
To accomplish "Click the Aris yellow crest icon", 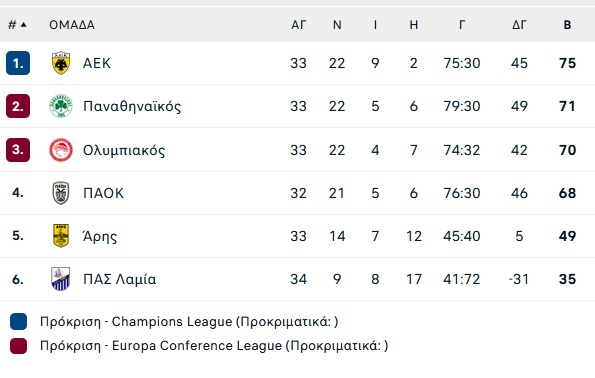I will 61,236.
